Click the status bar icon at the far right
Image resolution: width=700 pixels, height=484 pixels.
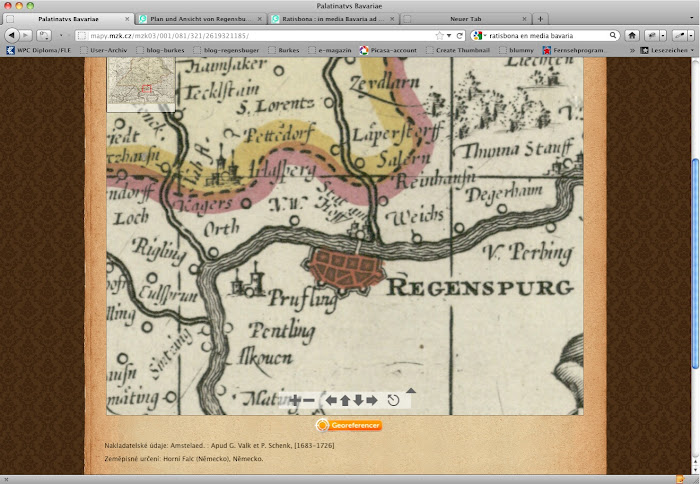[x=680, y=480]
